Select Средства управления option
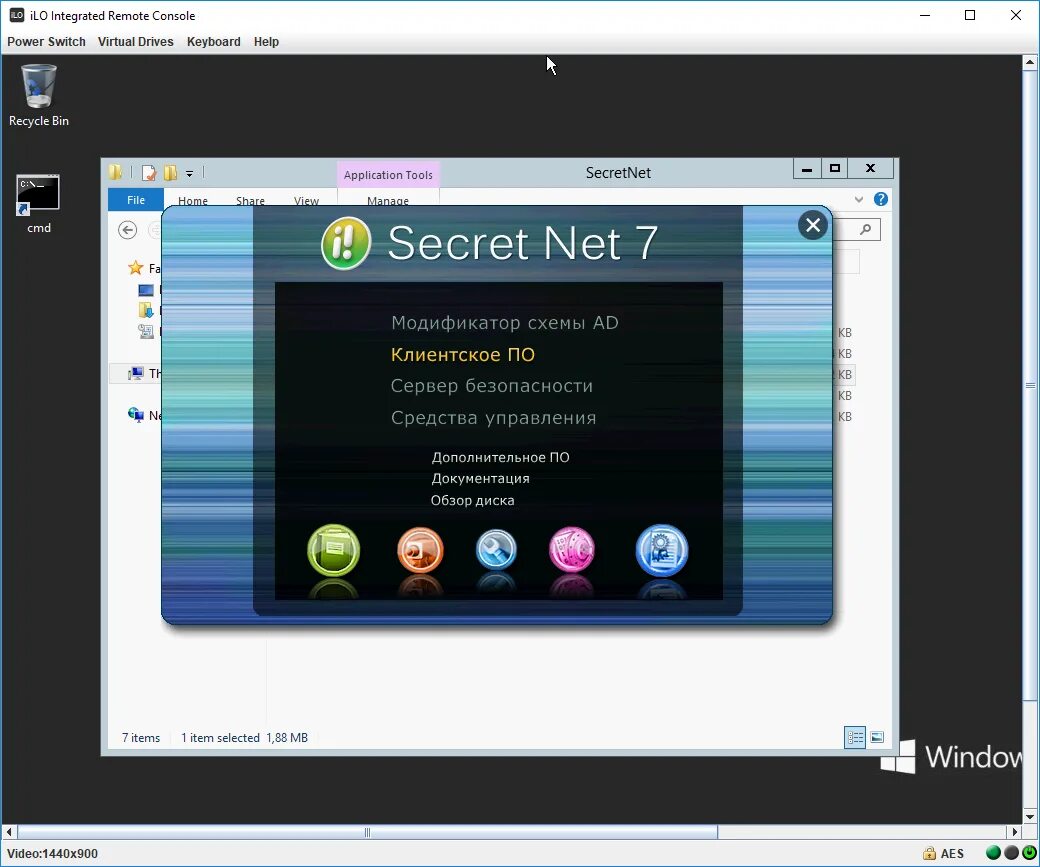Image resolution: width=1040 pixels, height=867 pixels. click(x=493, y=418)
